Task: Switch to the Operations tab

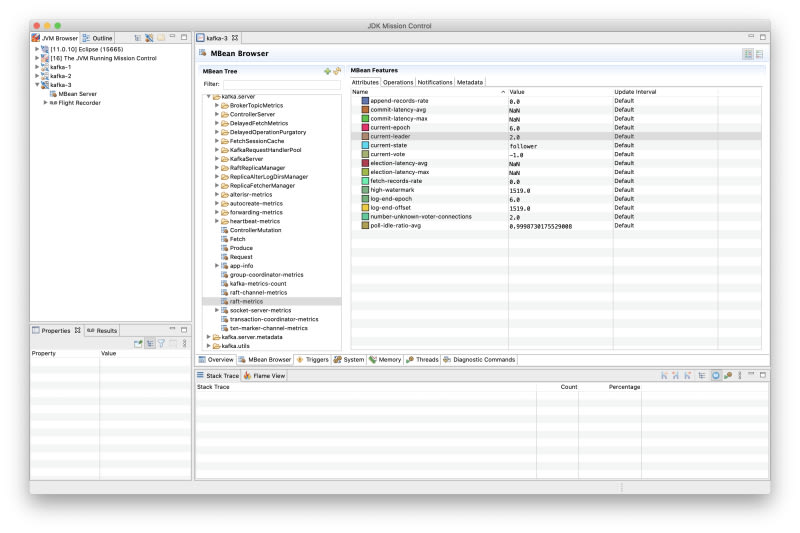Action: point(397,82)
